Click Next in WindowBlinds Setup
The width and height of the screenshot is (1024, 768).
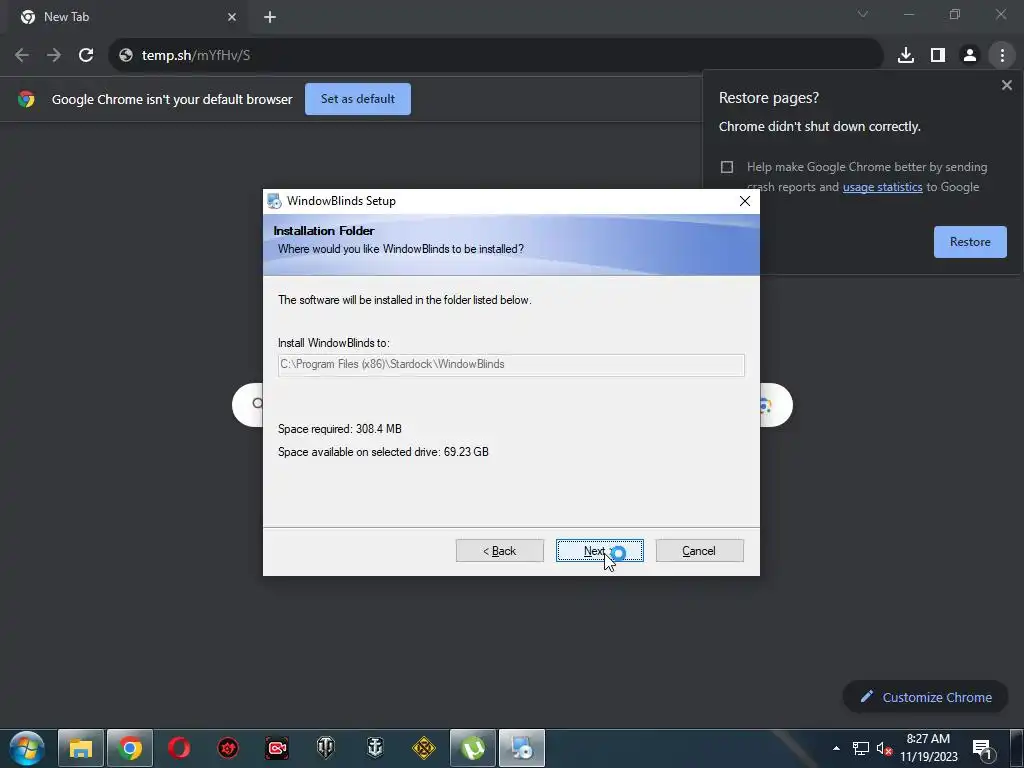[600, 551]
